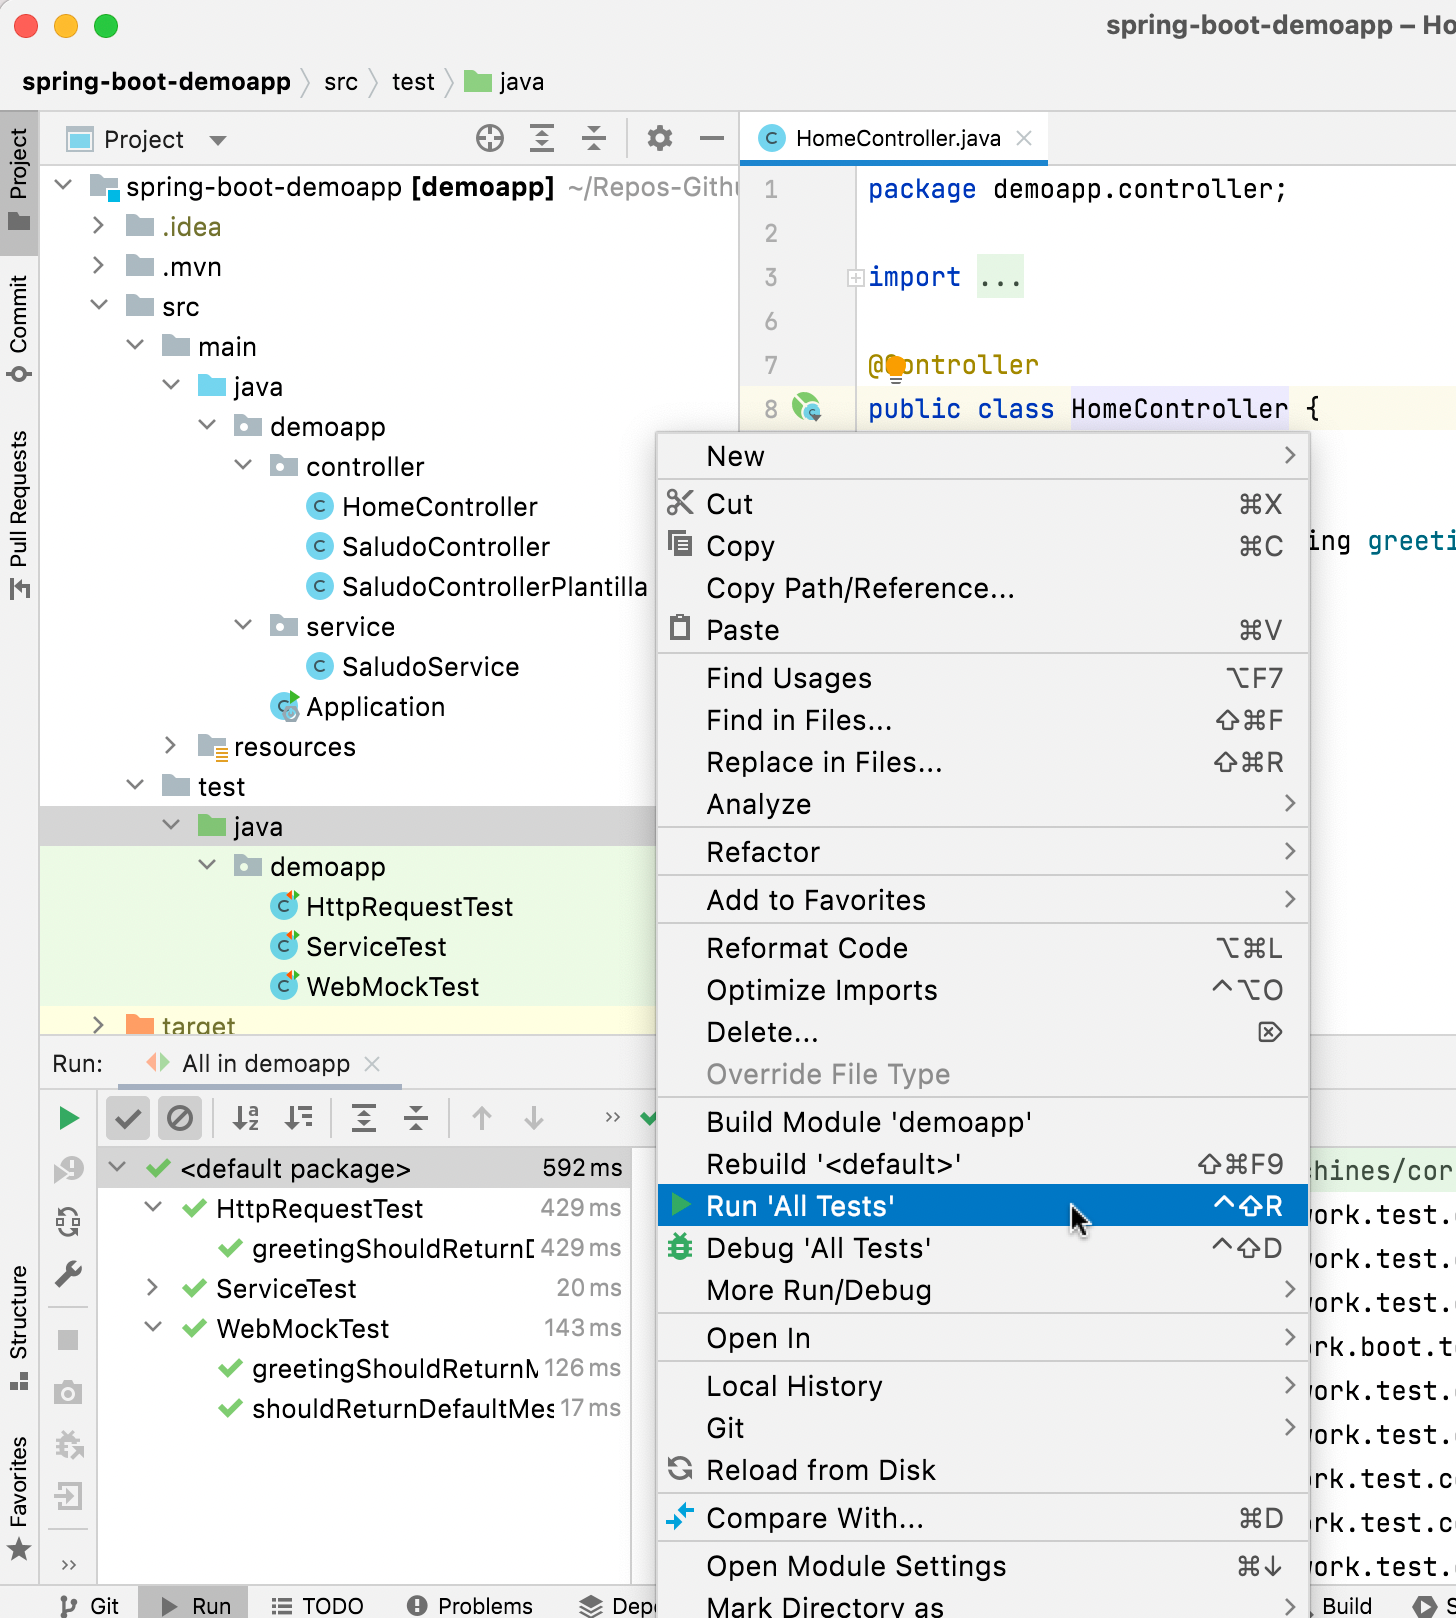The width and height of the screenshot is (1456, 1618).
Task: Sort test results alphabetically
Action: coord(246,1118)
